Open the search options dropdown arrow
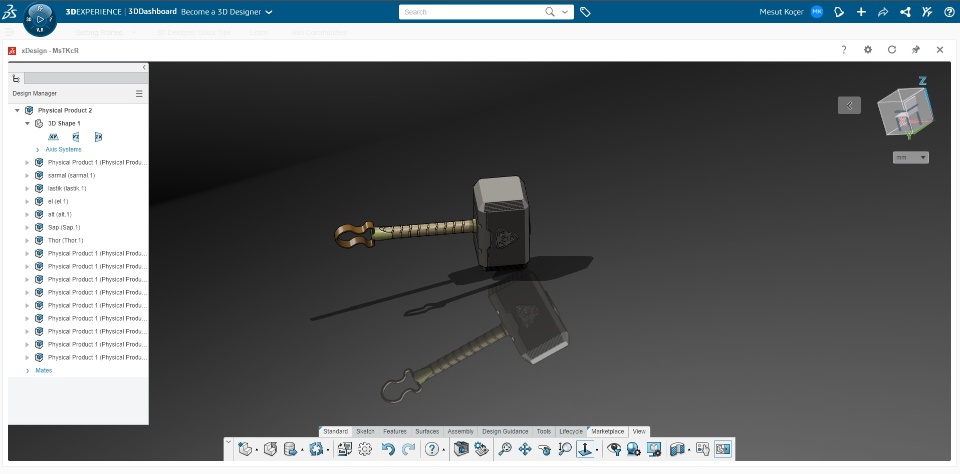960x474 pixels. (565, 12)
